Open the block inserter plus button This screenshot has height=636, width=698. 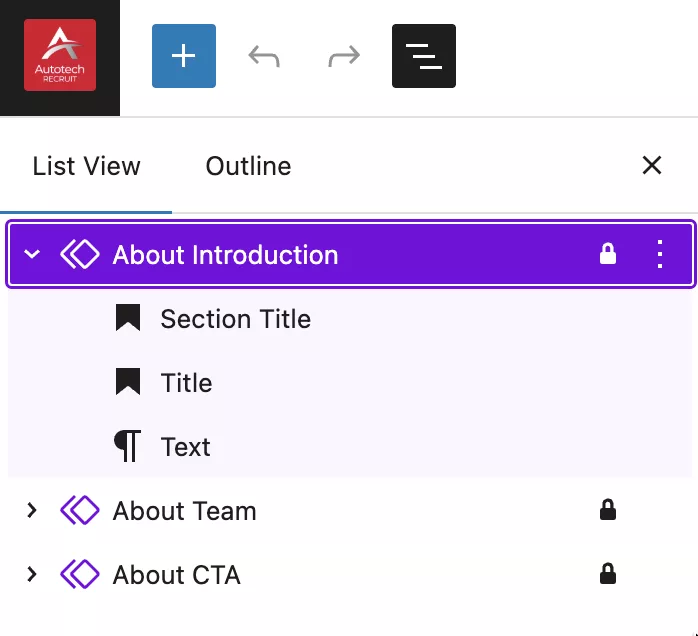(x=184, y=56)
